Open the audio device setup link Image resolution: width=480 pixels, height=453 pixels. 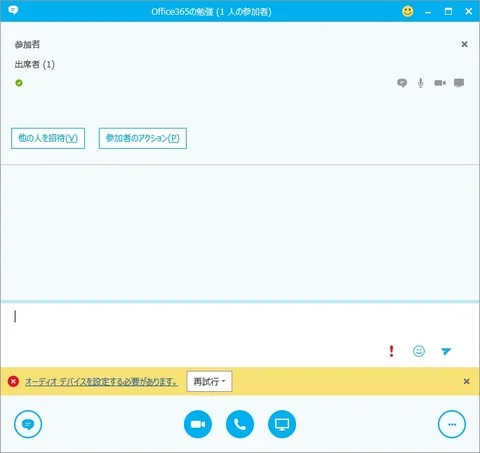tap(101, 381)
